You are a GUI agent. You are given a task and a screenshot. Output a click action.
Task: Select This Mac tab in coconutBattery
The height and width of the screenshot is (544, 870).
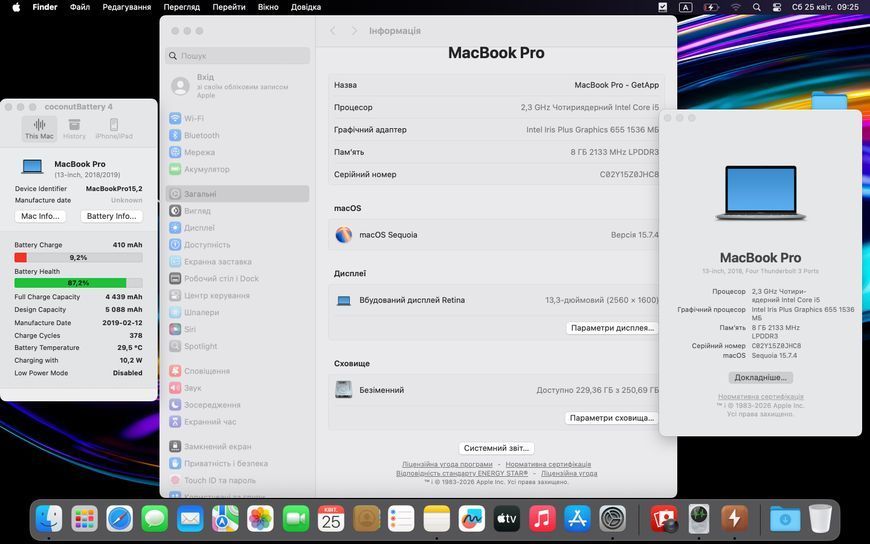click(x=39, y=129)
